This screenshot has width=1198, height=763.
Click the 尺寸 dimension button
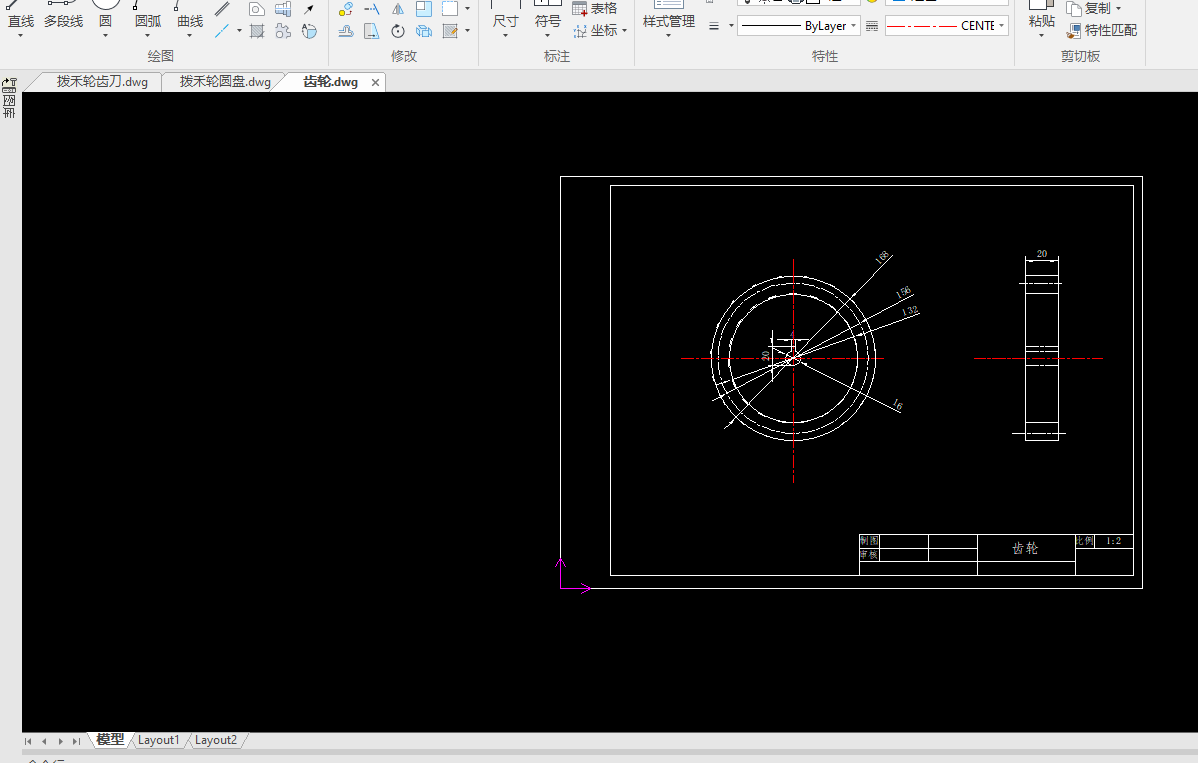pyautogui.click(x=506, y=21)
